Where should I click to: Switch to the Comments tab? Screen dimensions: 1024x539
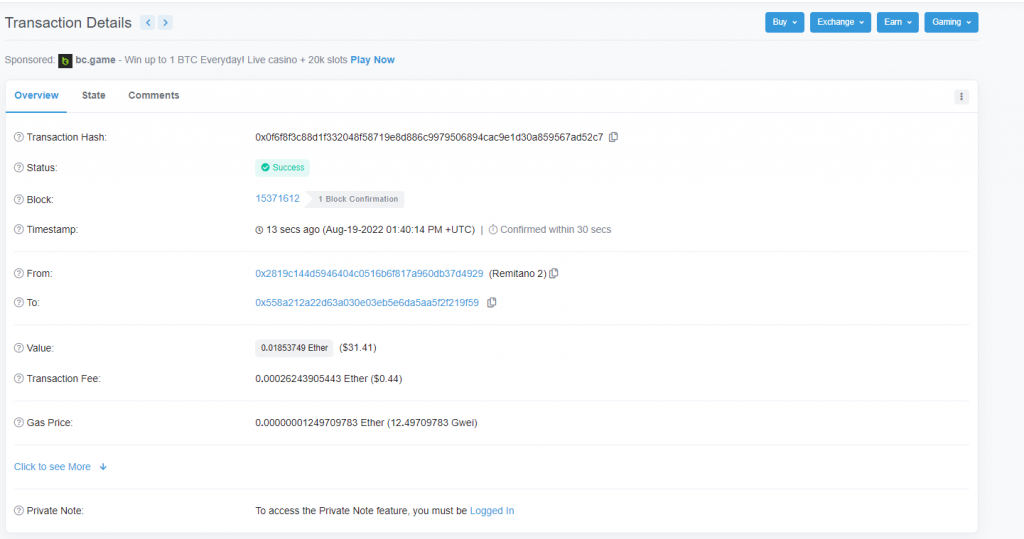click(154, 96)
